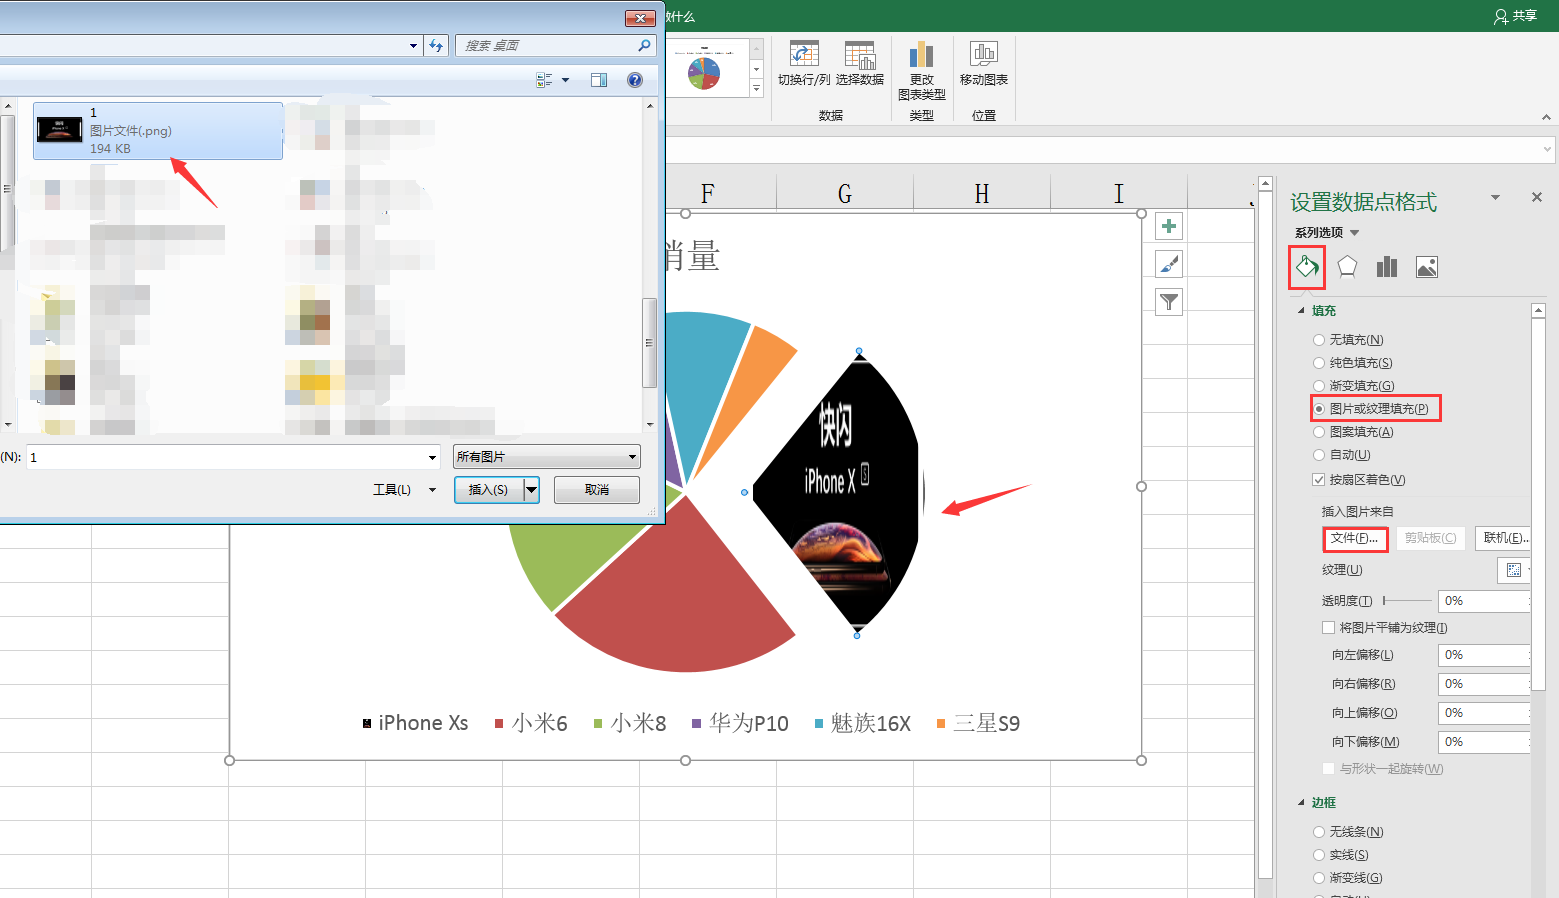The height and width of the screenshot is (898, 1559).
Task: Open the 纹理 texture dropdown
Action: tap(1514, 570)
